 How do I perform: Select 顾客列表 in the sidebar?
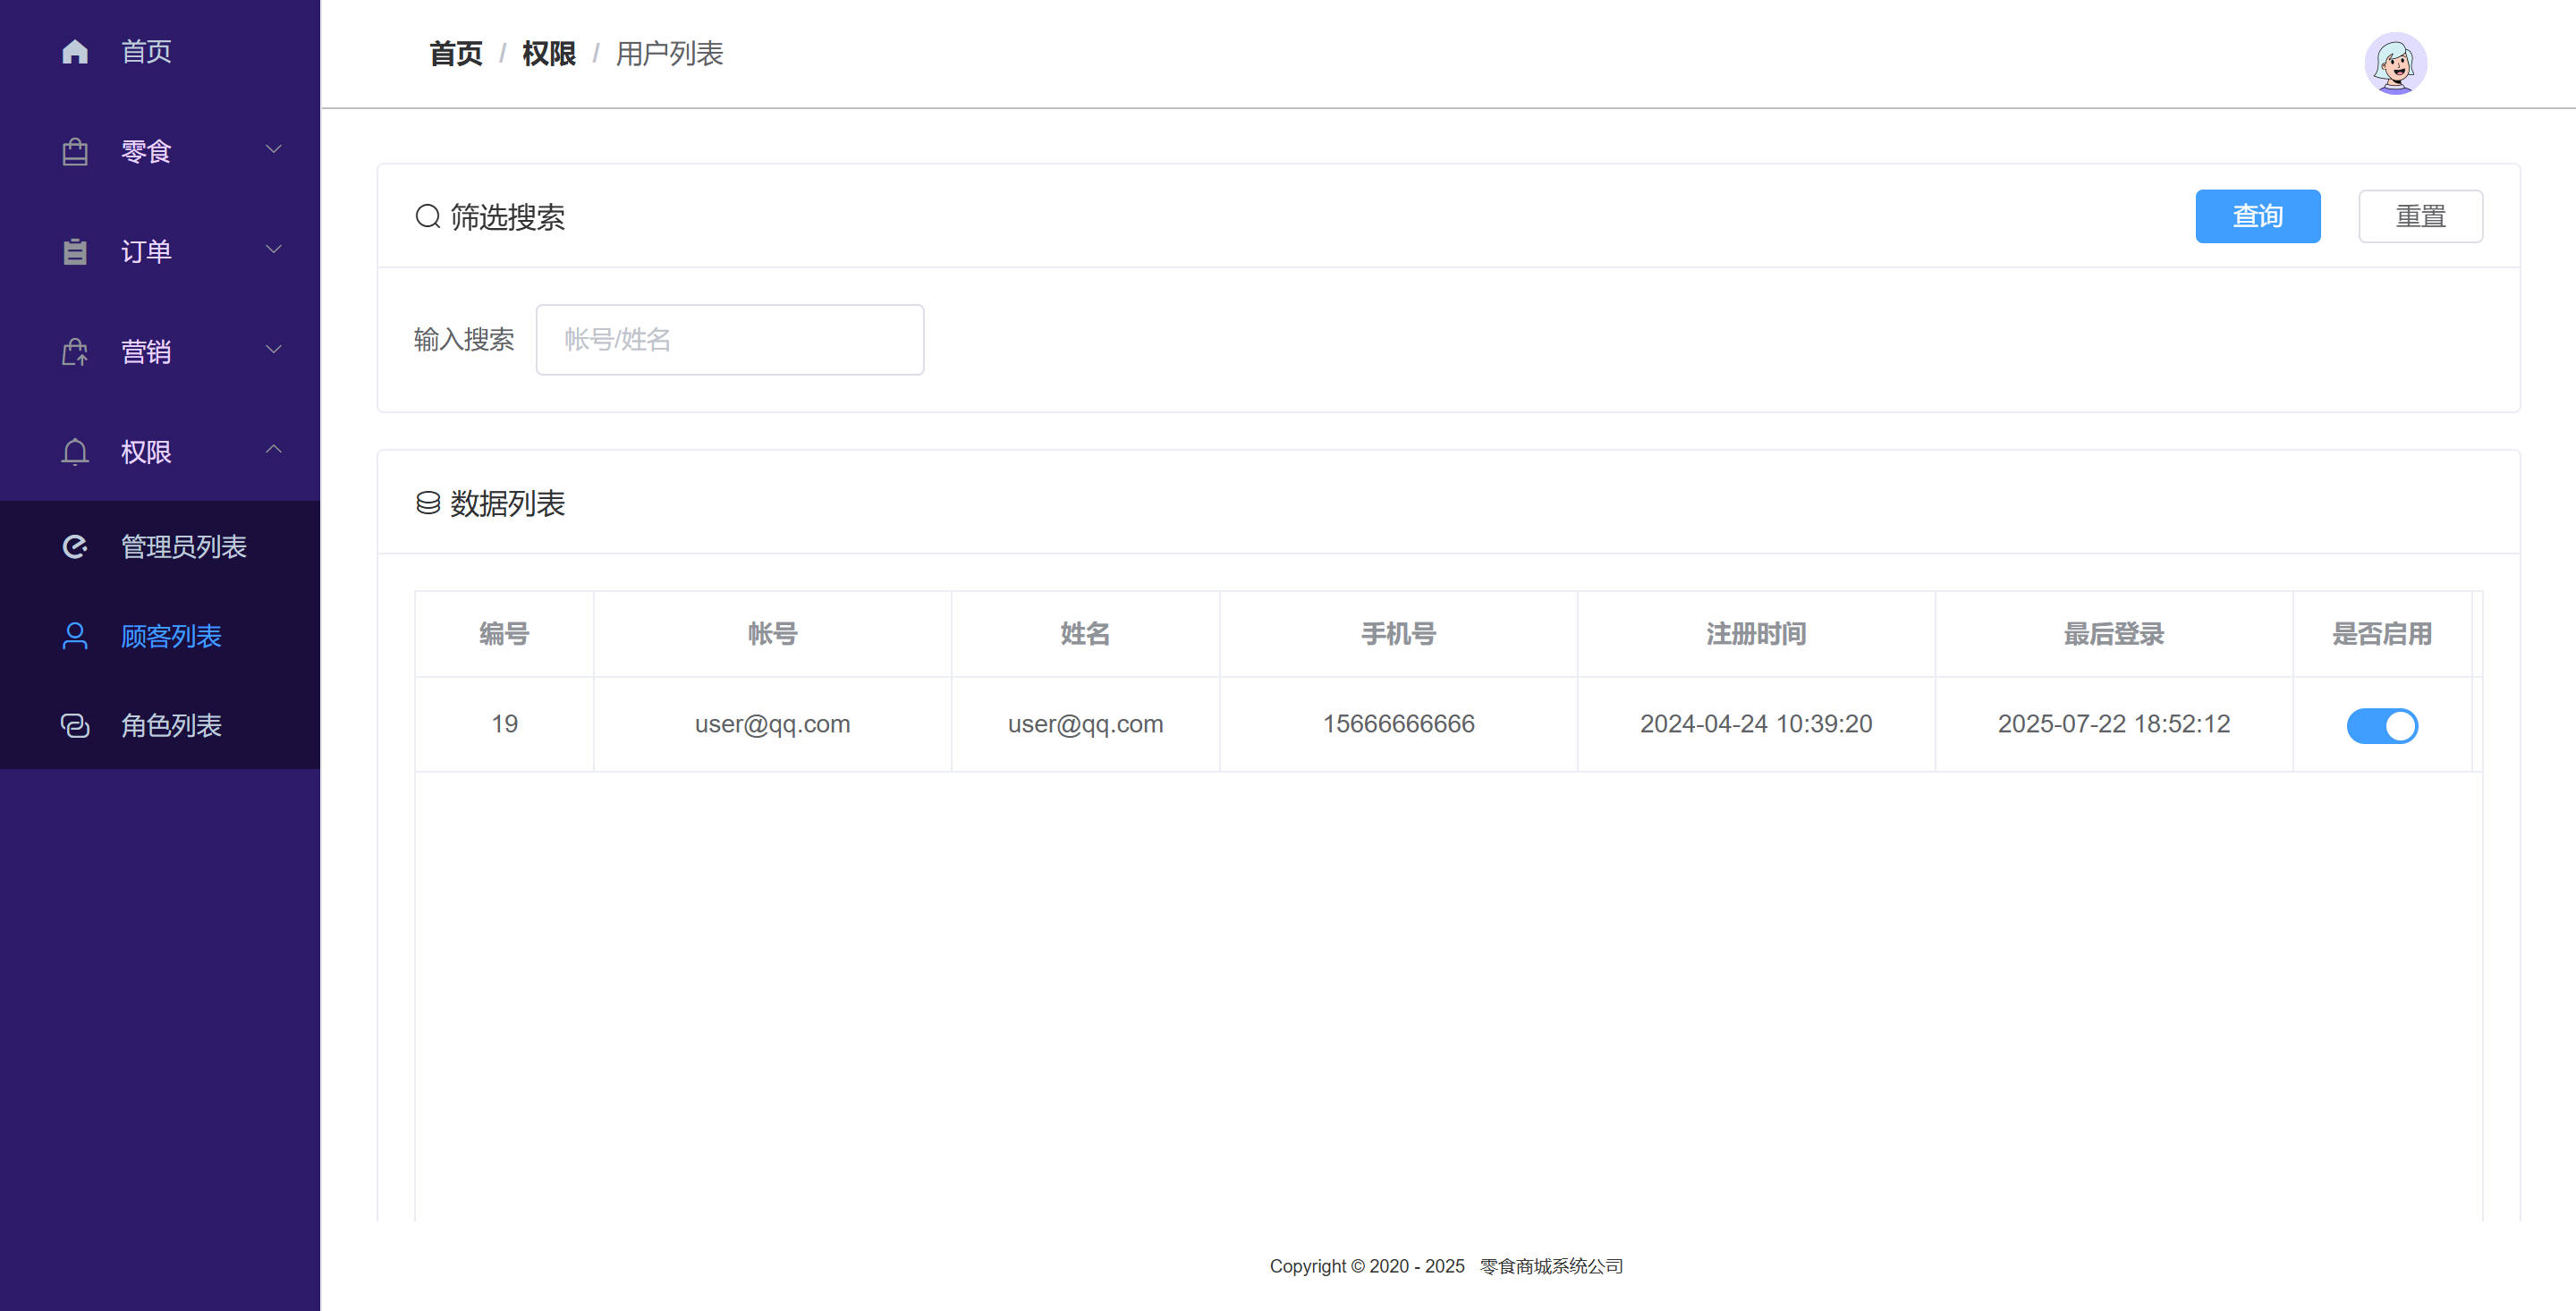160,636
